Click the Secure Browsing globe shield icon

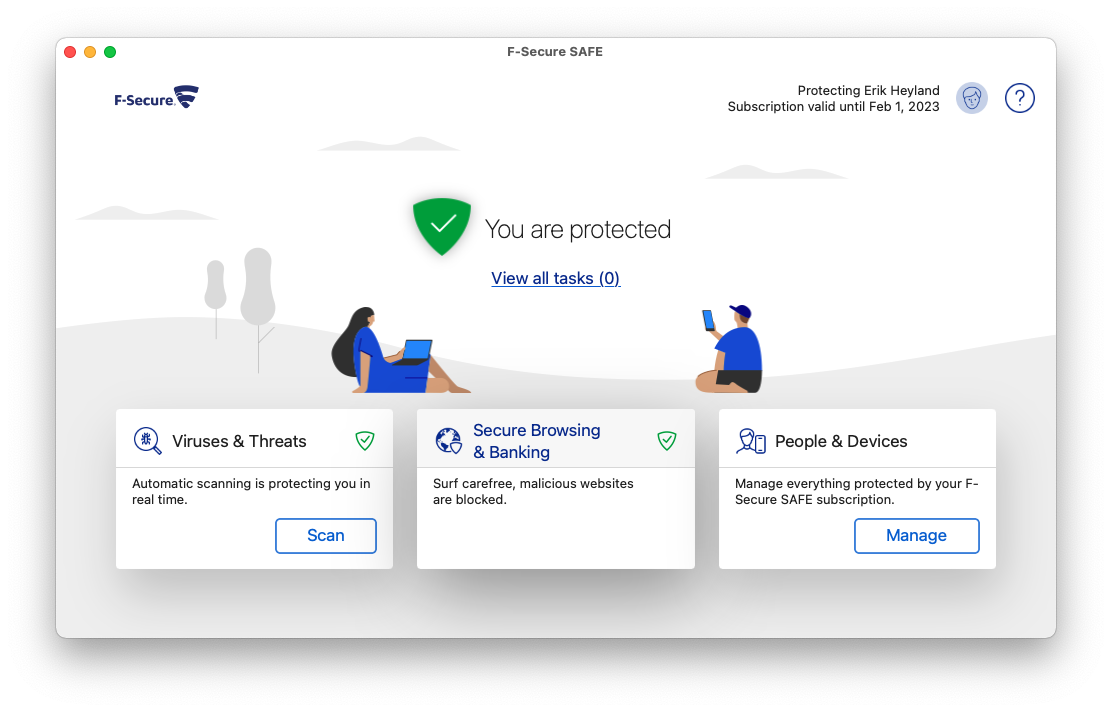point(449,441)
